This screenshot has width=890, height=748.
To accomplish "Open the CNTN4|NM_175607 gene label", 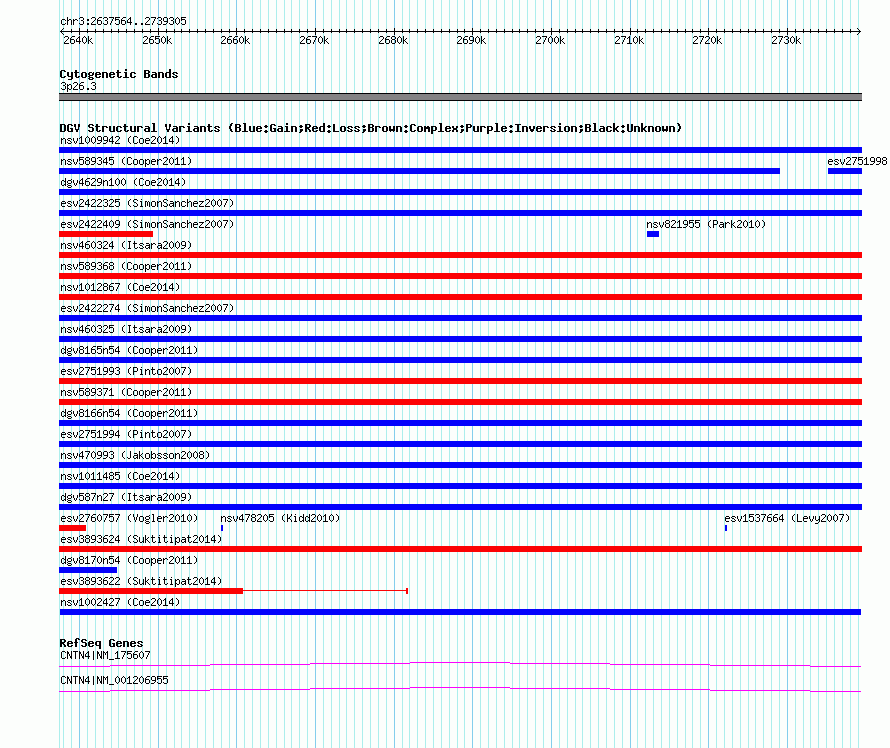I will pyautogui.click(x=105, y=655).
